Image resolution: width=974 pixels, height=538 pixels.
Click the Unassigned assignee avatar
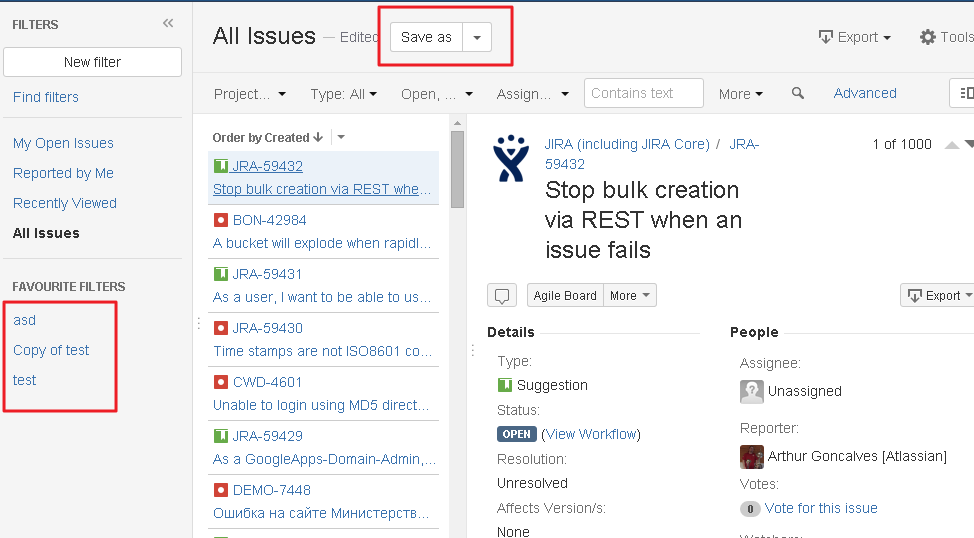[x=752, y=391]
